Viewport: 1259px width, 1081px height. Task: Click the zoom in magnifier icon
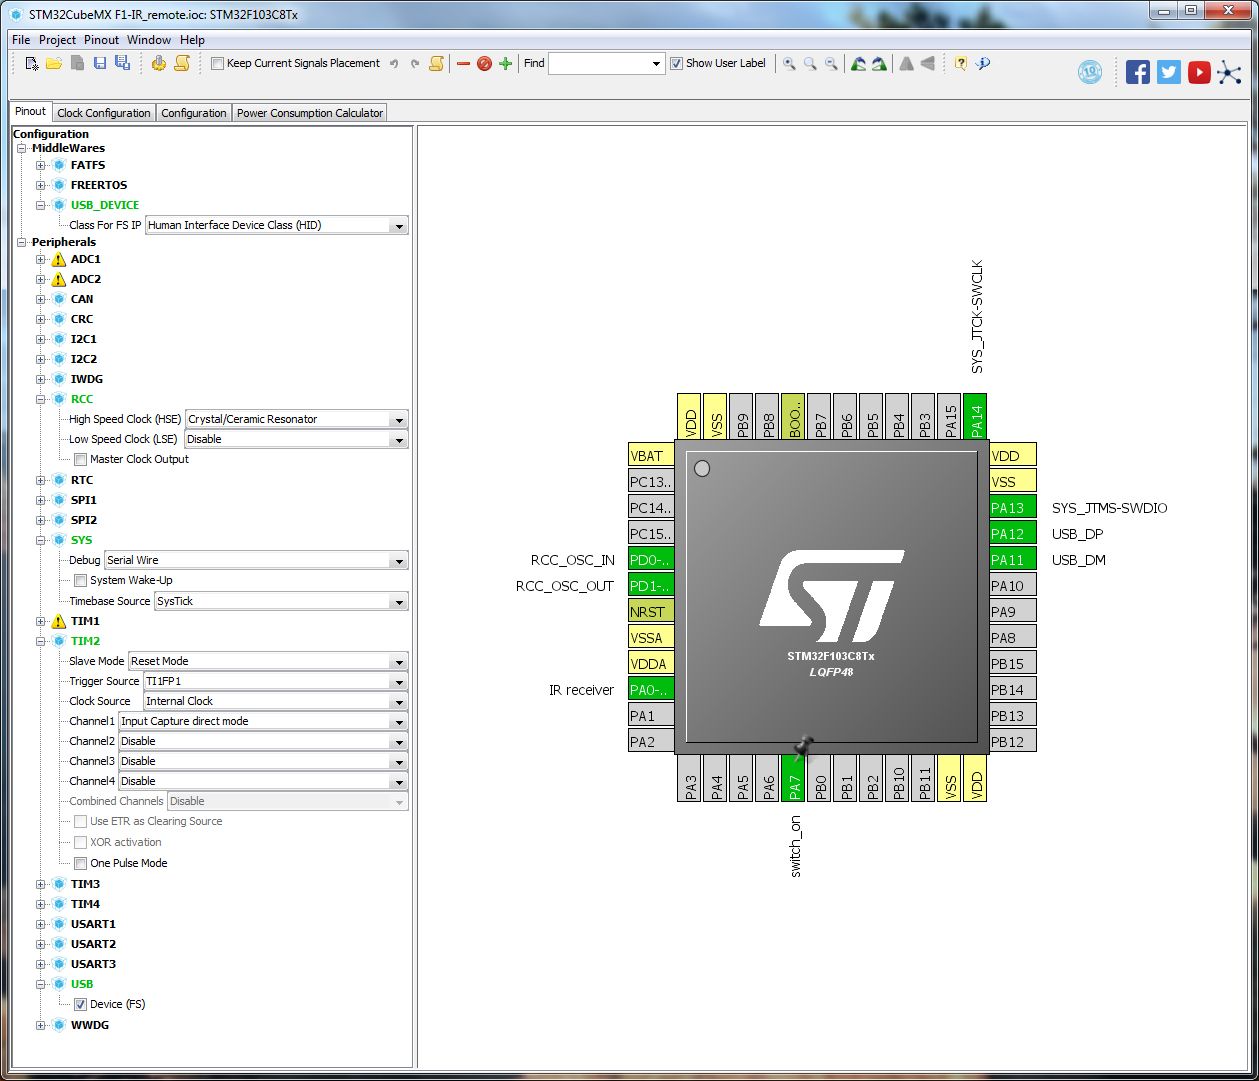pos(789,63)
